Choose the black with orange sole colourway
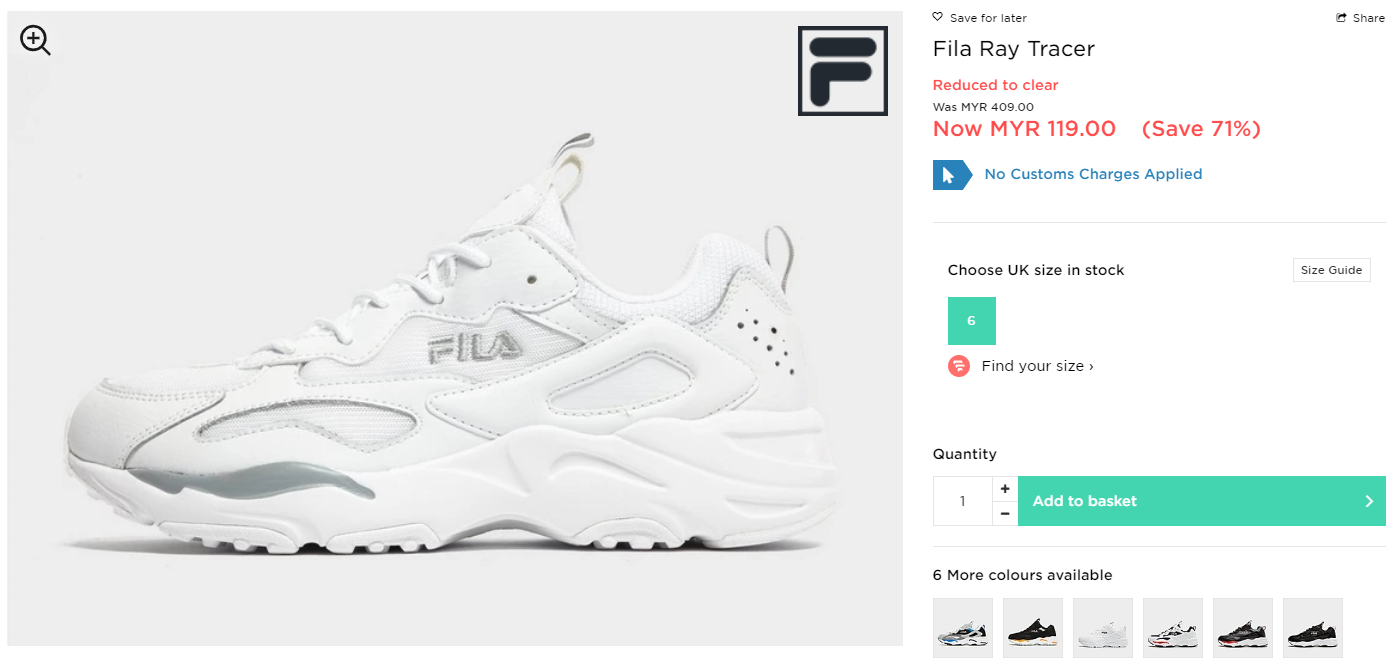Image resolution: width=1398 pixels, height=671 pixels. point(1033,628)
